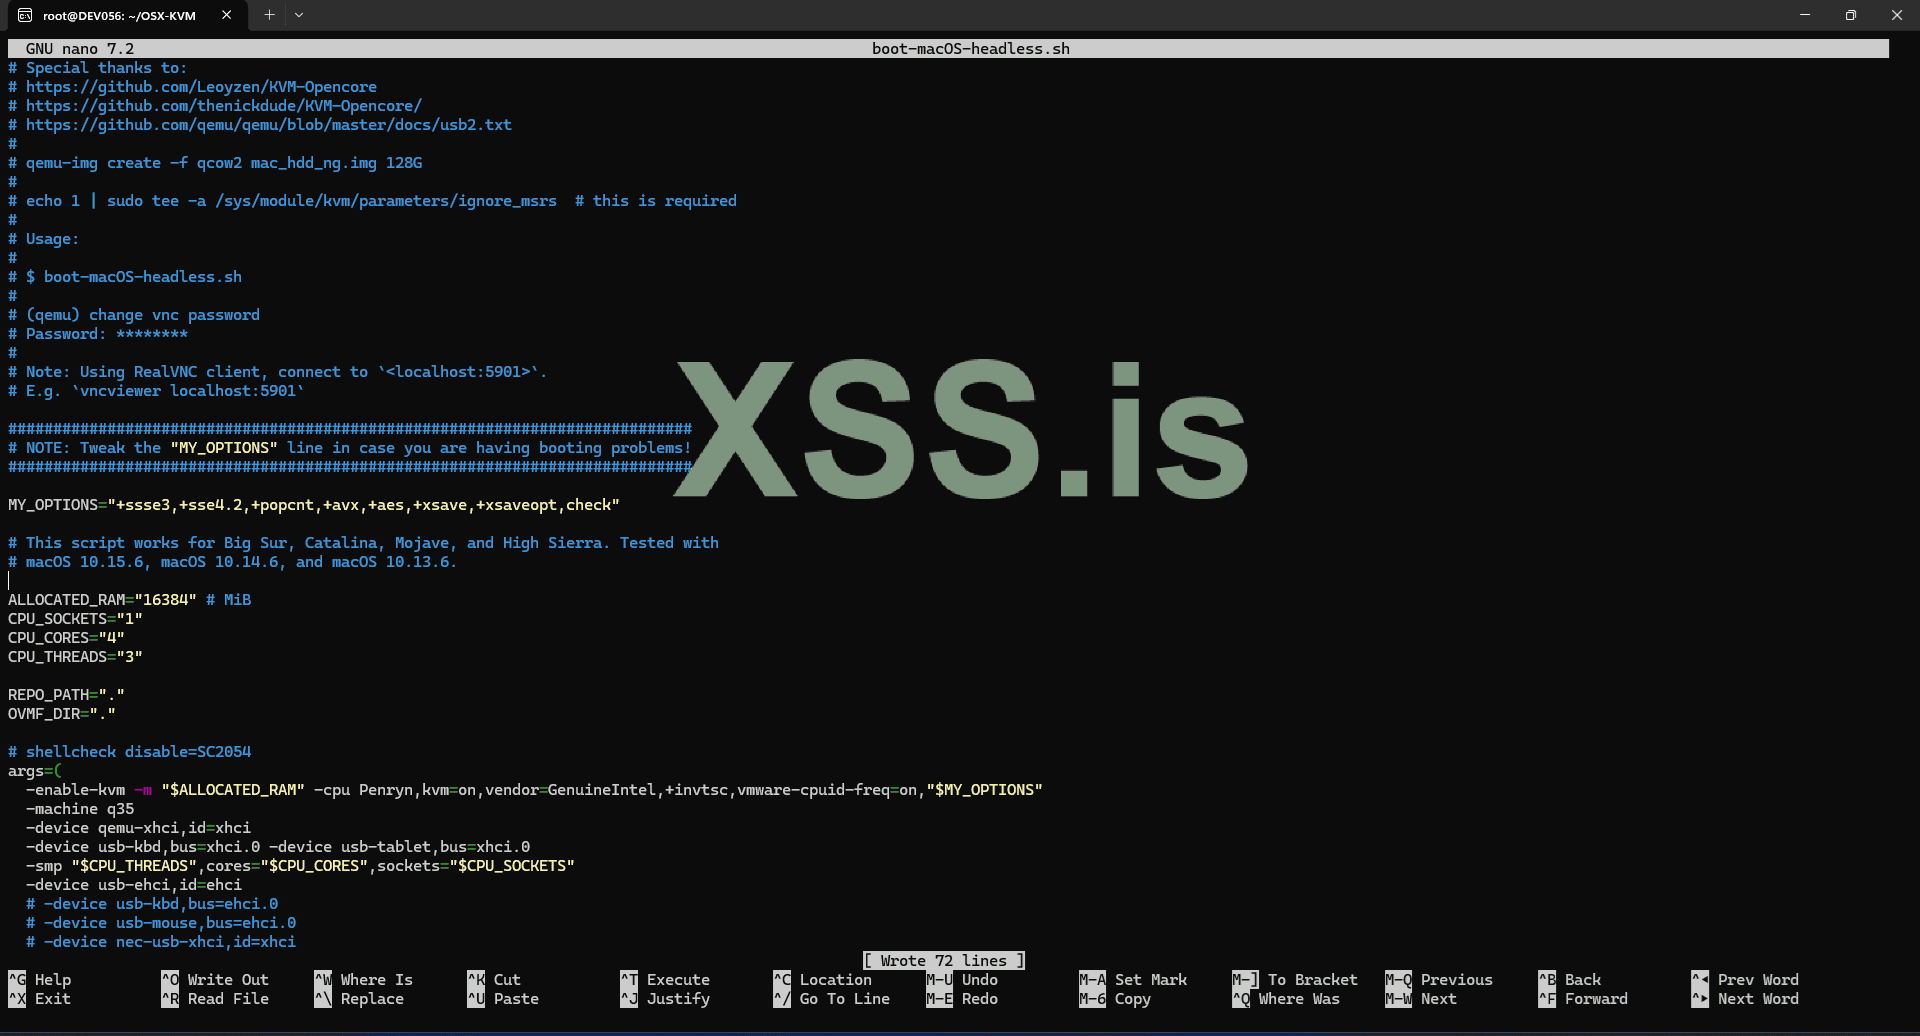Close the terminal window

1897,15
